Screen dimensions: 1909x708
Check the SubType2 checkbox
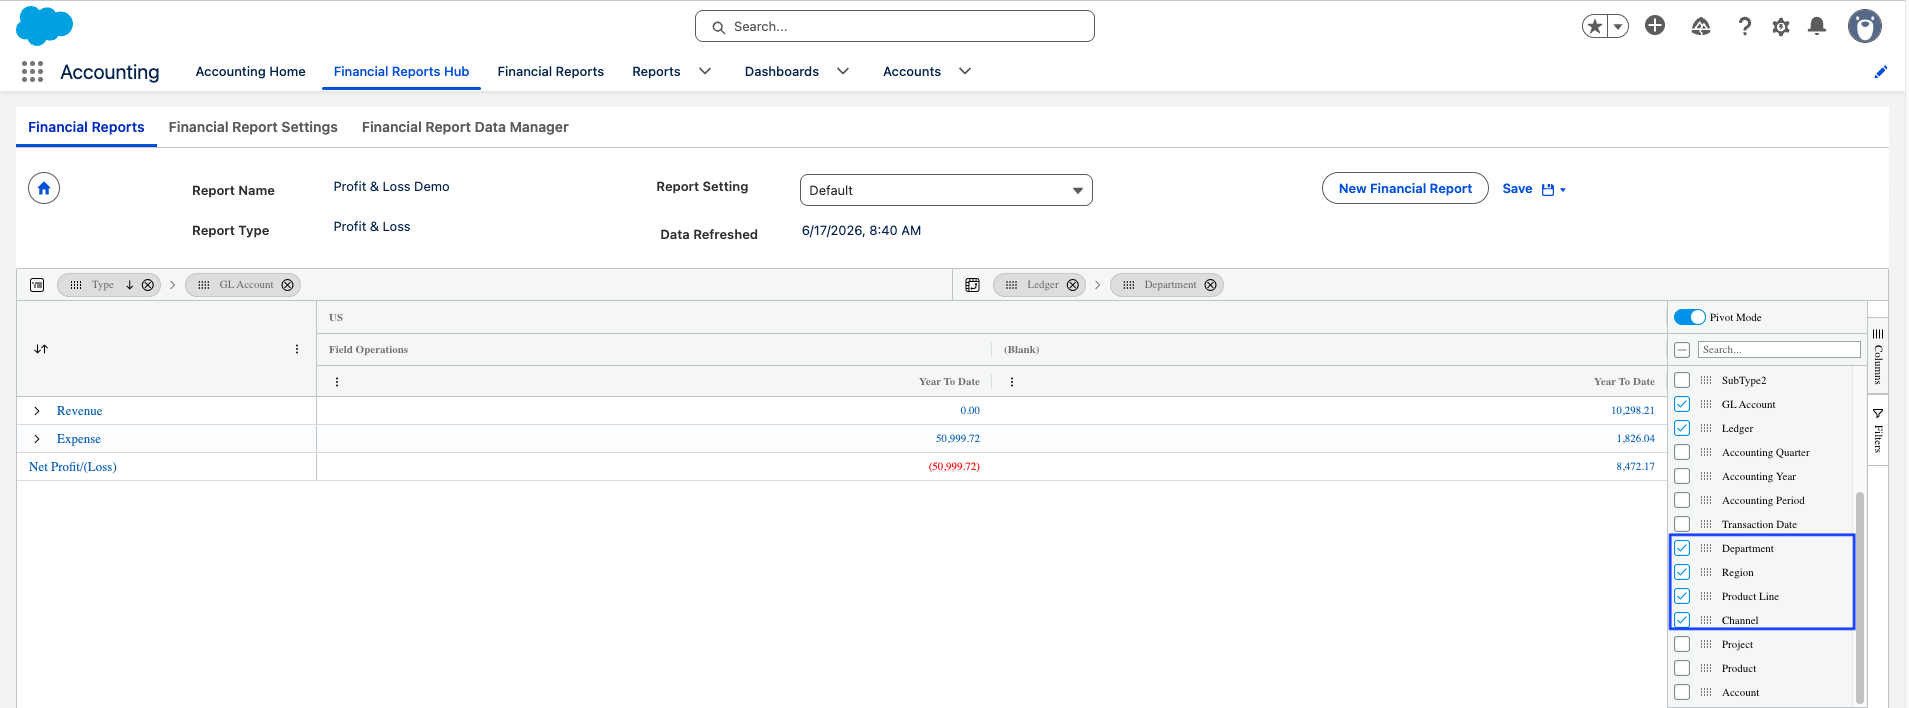[x=1682, y=380]
